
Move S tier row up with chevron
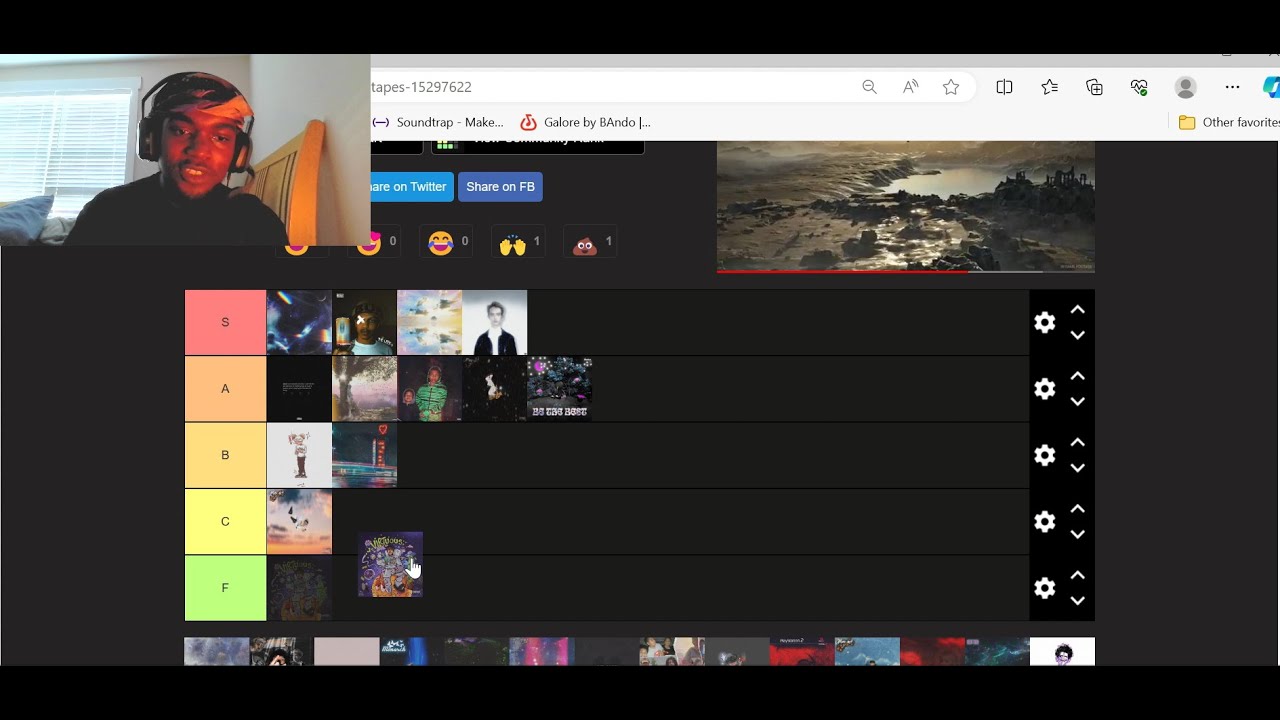point(1077,310)
